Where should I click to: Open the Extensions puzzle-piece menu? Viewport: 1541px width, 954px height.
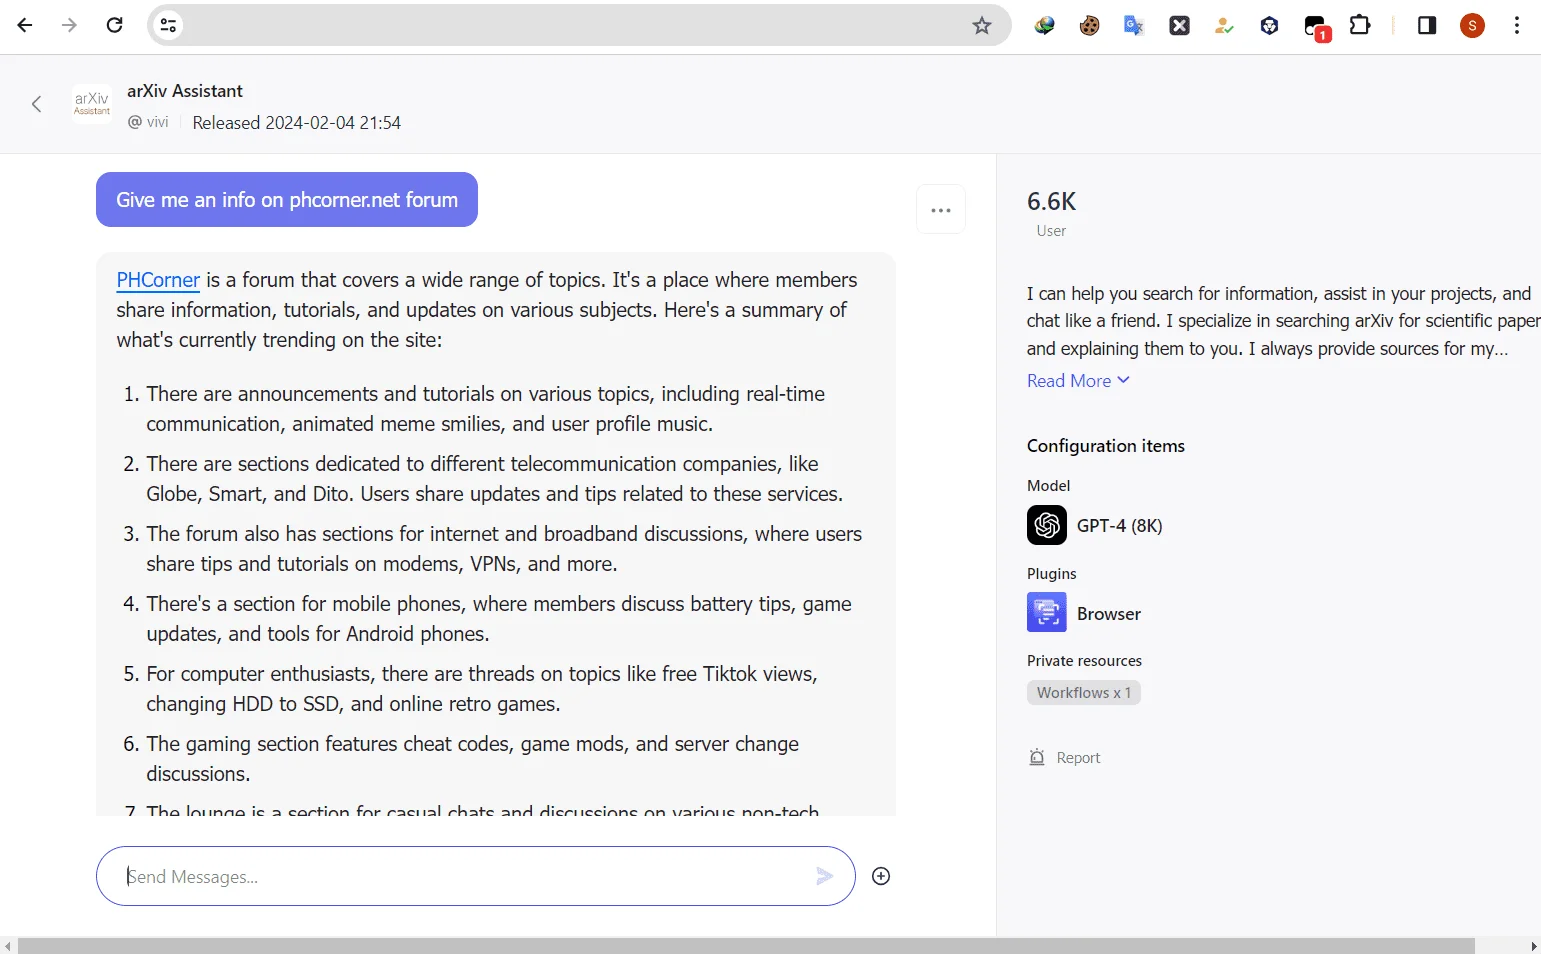[x=1360, y=25]
